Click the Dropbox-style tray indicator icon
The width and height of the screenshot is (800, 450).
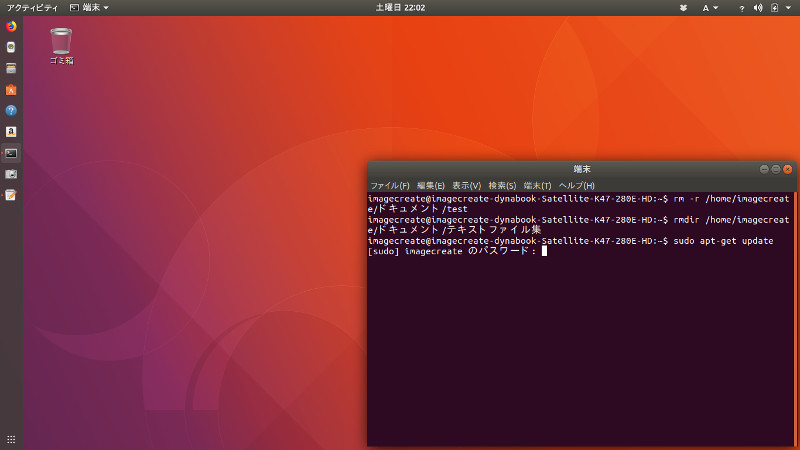[x=683, y=8]
